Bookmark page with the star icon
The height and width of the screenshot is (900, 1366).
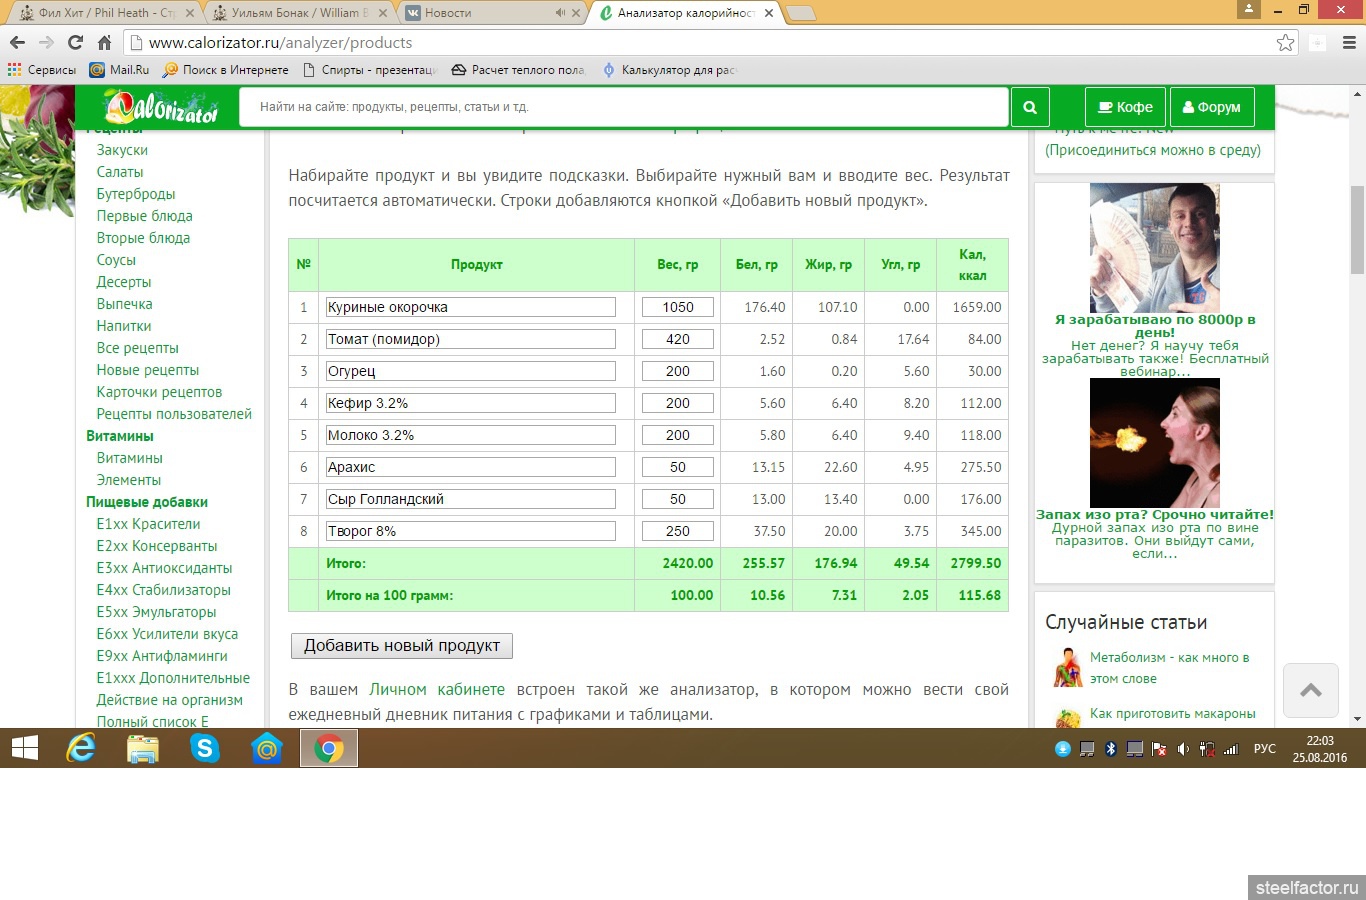click(x=1285, y=43)
